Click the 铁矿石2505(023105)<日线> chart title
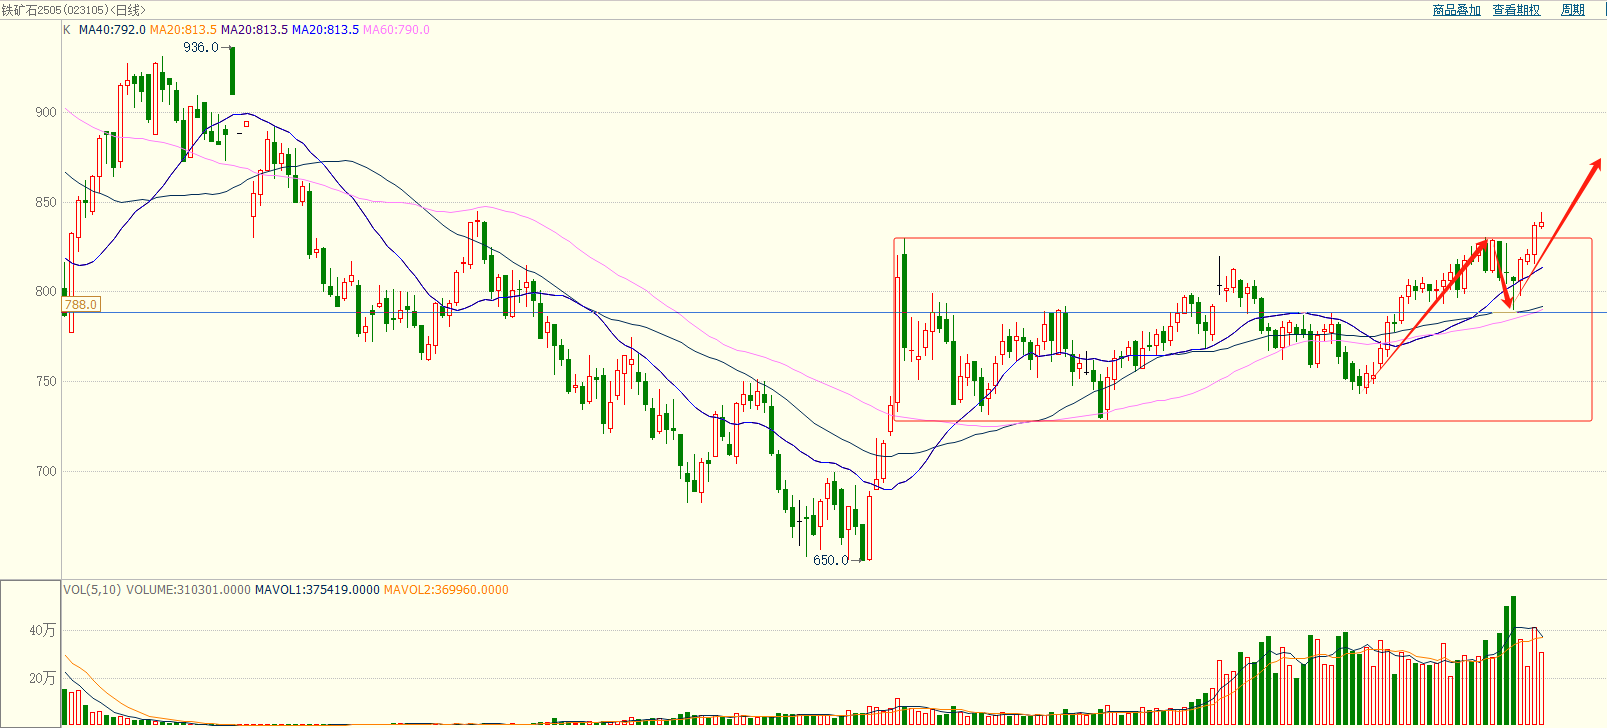Viewport: 1607px width, 728px height. tap(73, 10)
